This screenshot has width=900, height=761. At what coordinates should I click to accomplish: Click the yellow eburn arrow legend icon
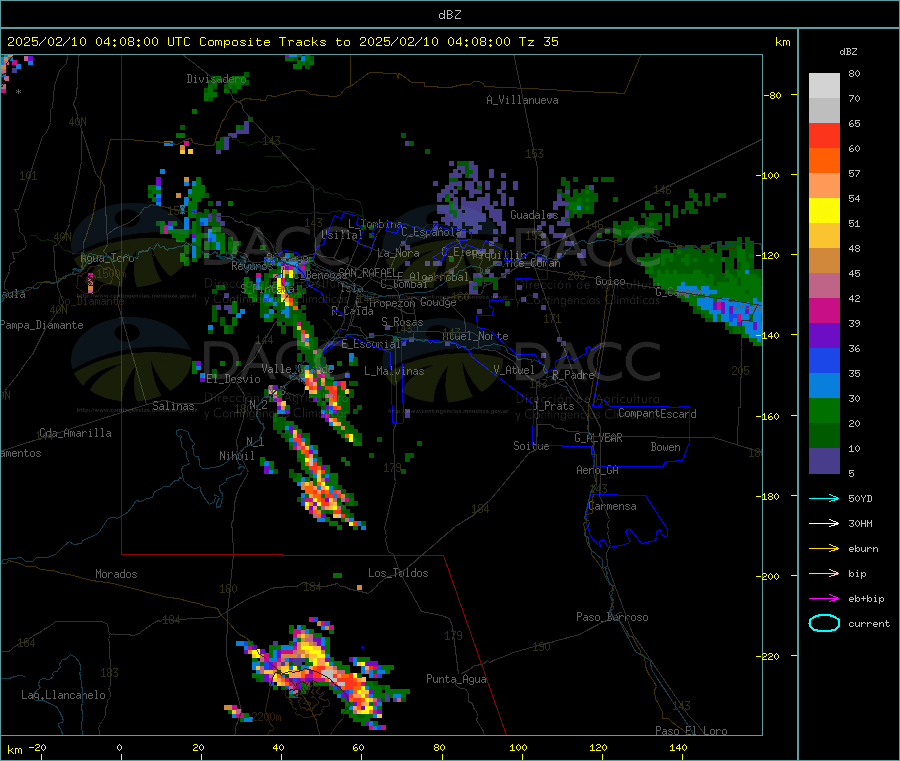click(x=824, y=549)
